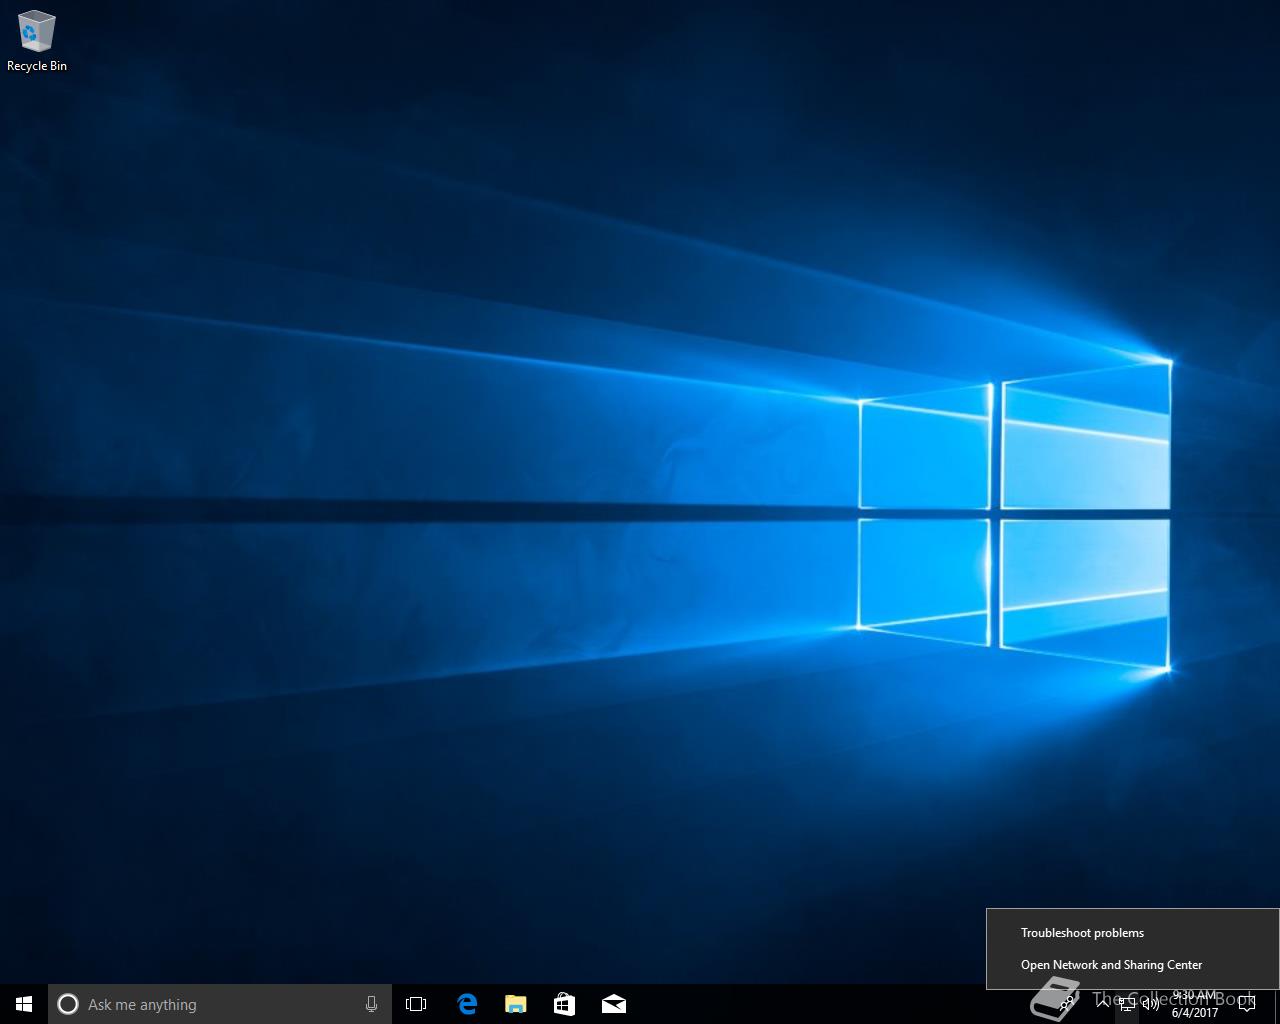
Task: Open File Explorer from the taskbar
Action: 516,1004
